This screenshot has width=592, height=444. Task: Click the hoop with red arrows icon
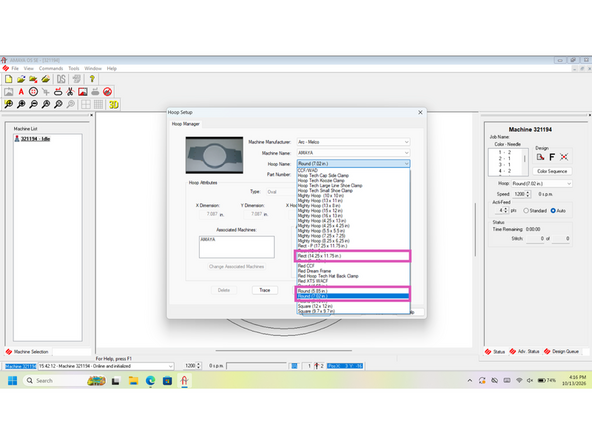point(58,92)
